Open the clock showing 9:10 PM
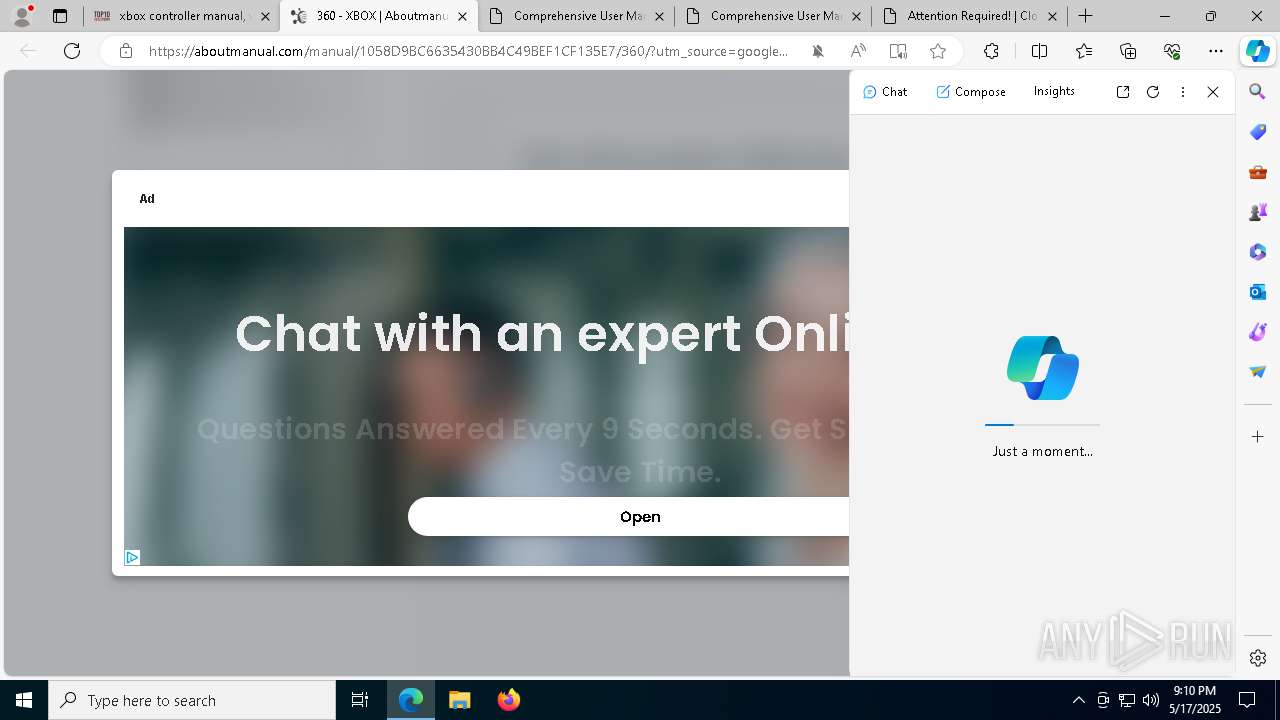This screenshot has width=1280, height=720. 1195,700
